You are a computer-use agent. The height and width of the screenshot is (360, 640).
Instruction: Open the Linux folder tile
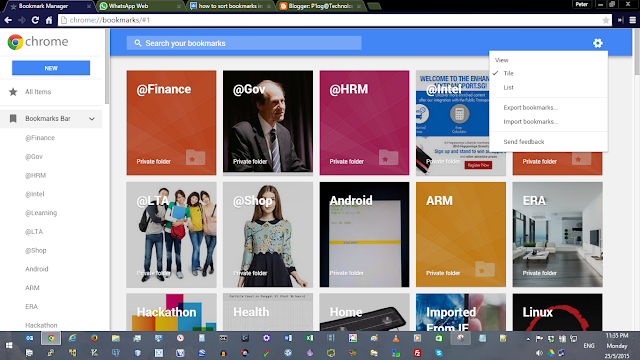pos(558,312)
